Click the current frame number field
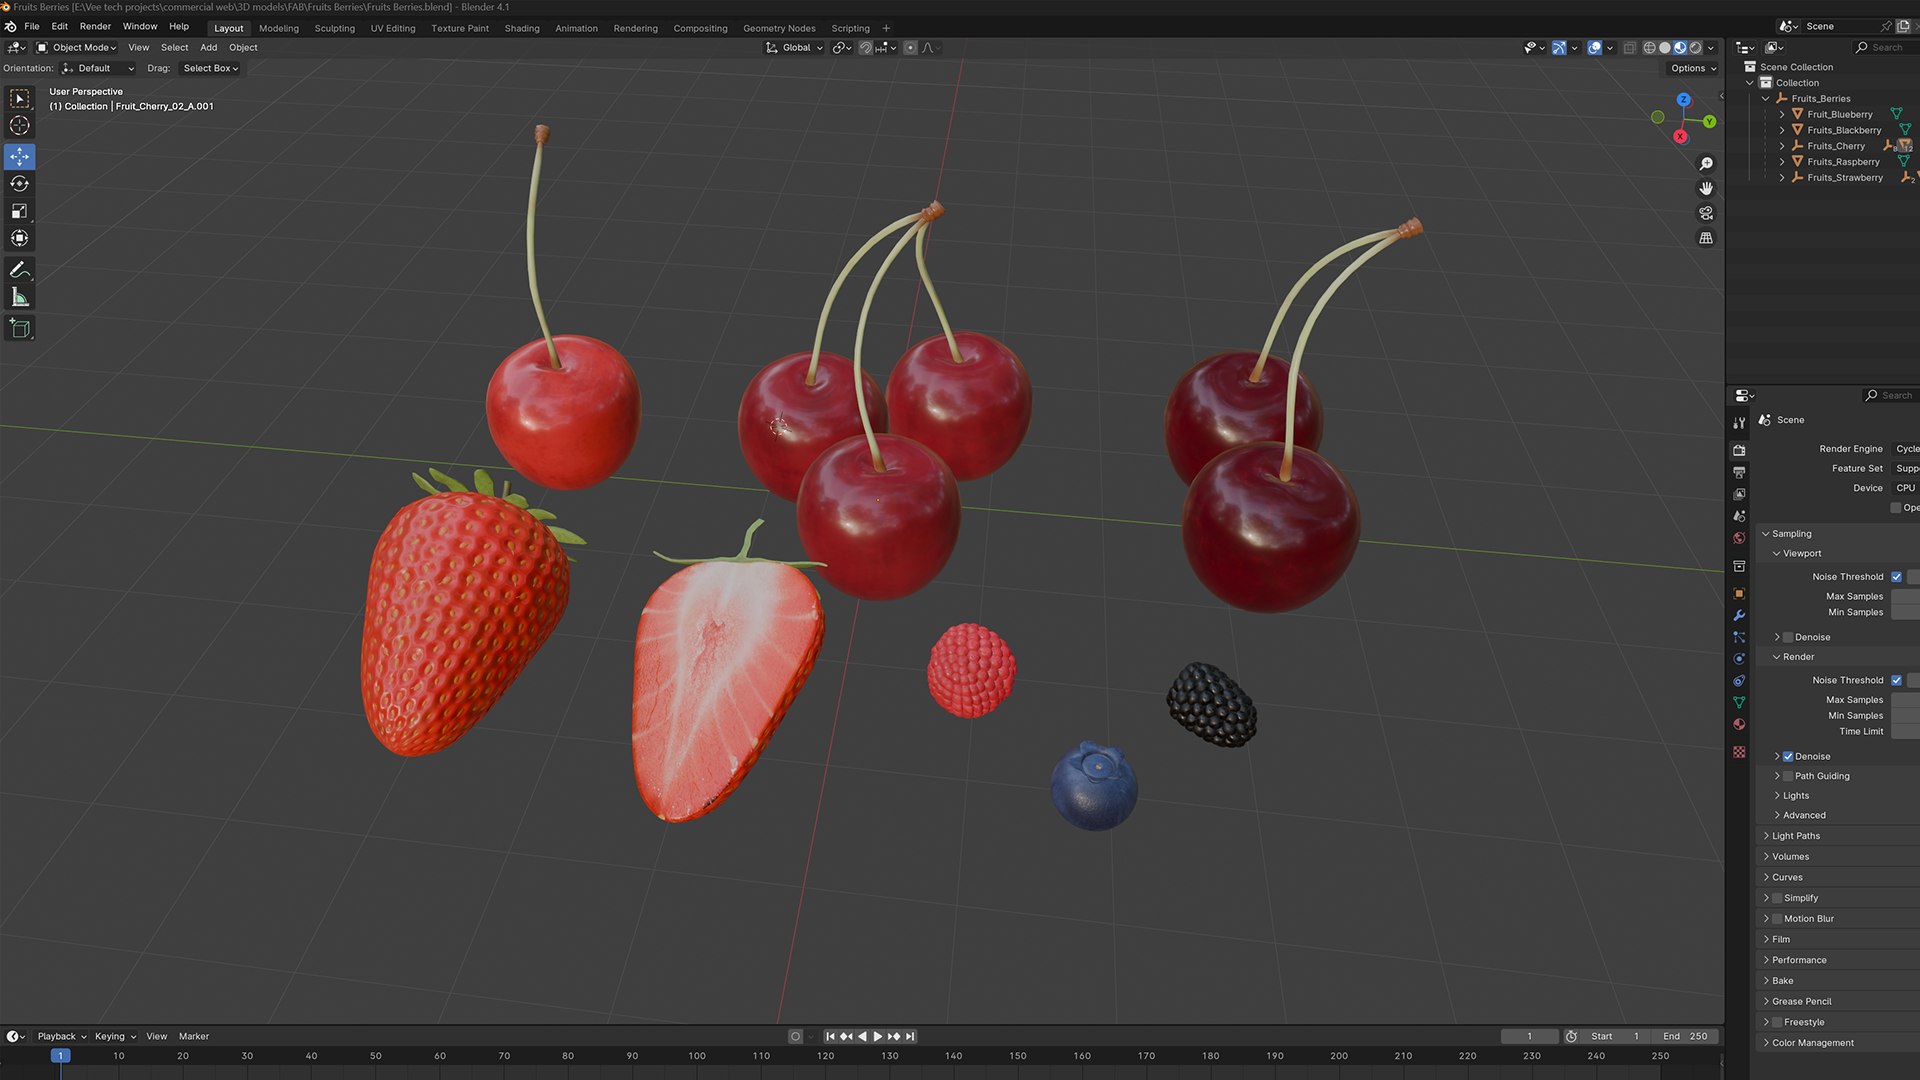The width and height of the screenshot is (1920, 1080). (1529, 1036)
